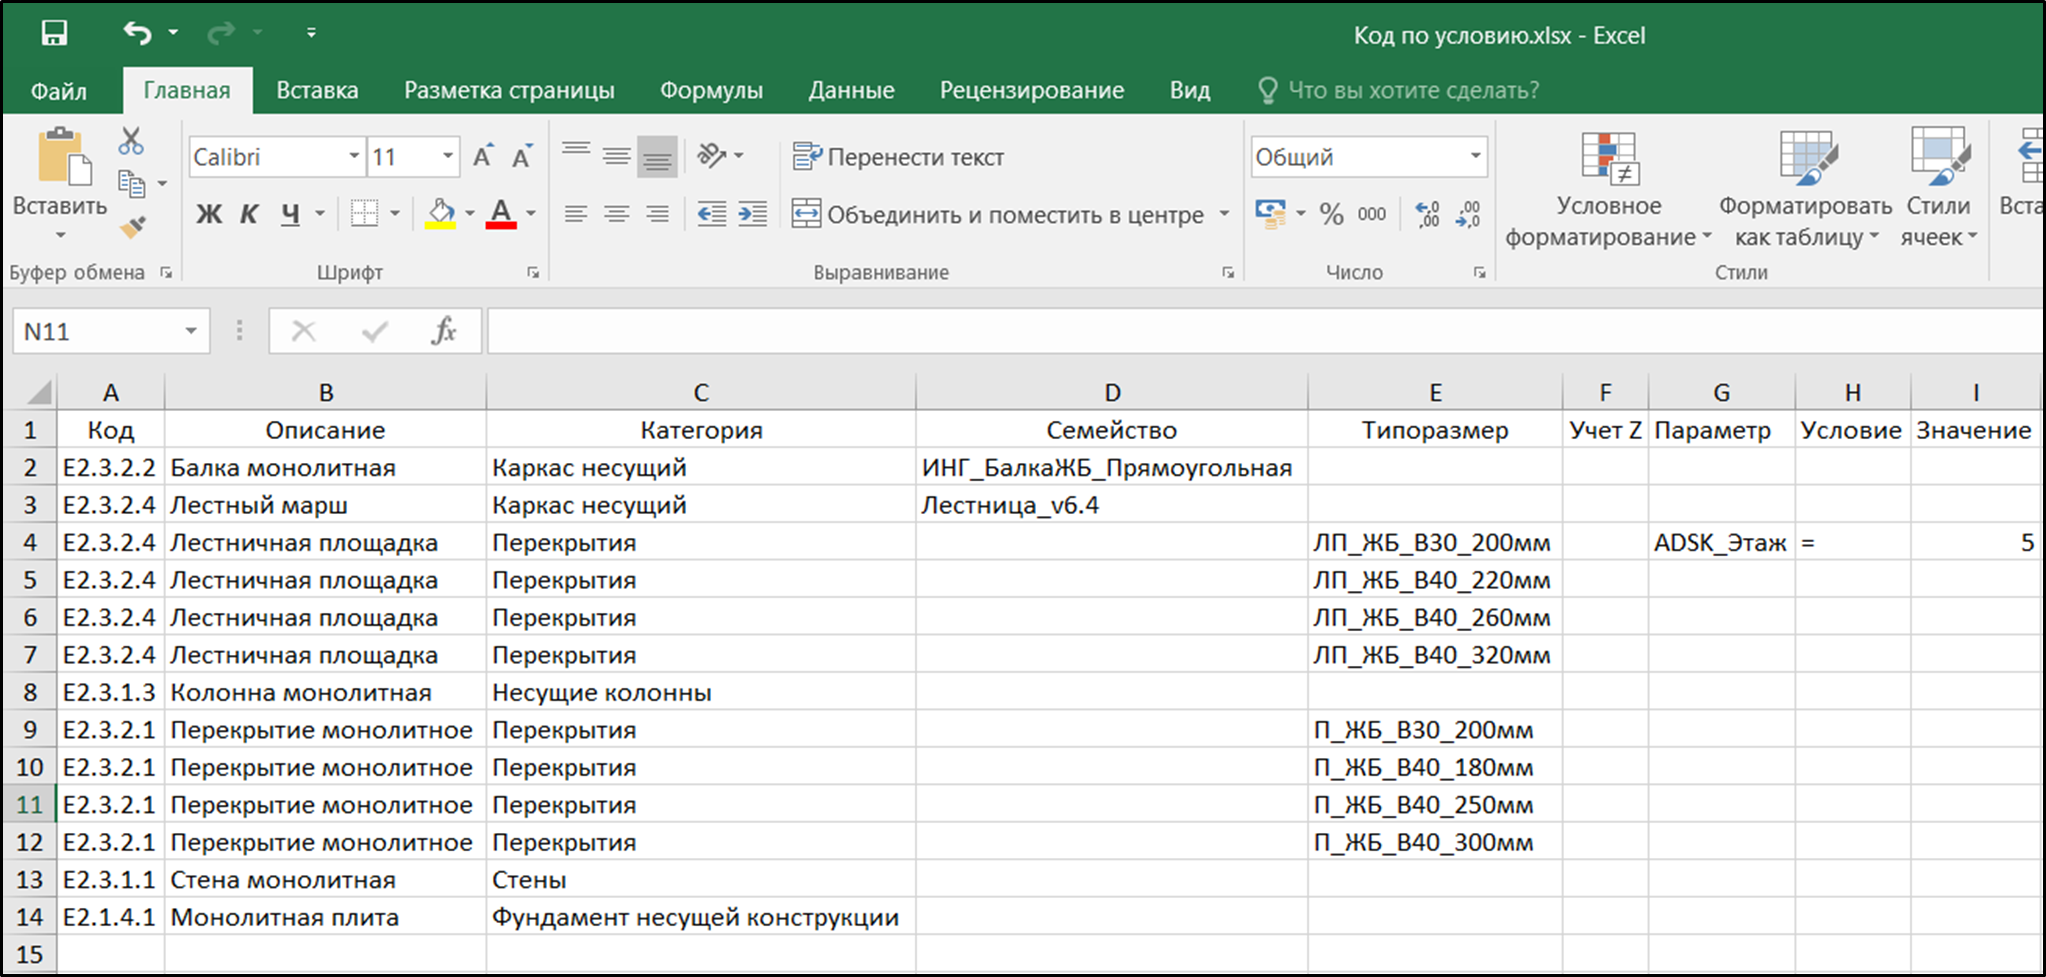This screenshot has height=977, width=2046.
Task: Apply the 000 comma style
Action: pyautogui.click(x=1372, y=214)
